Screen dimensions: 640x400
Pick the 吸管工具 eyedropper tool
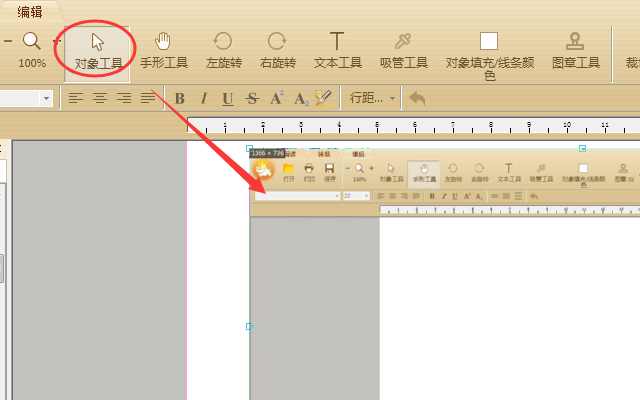click(403, 52)
